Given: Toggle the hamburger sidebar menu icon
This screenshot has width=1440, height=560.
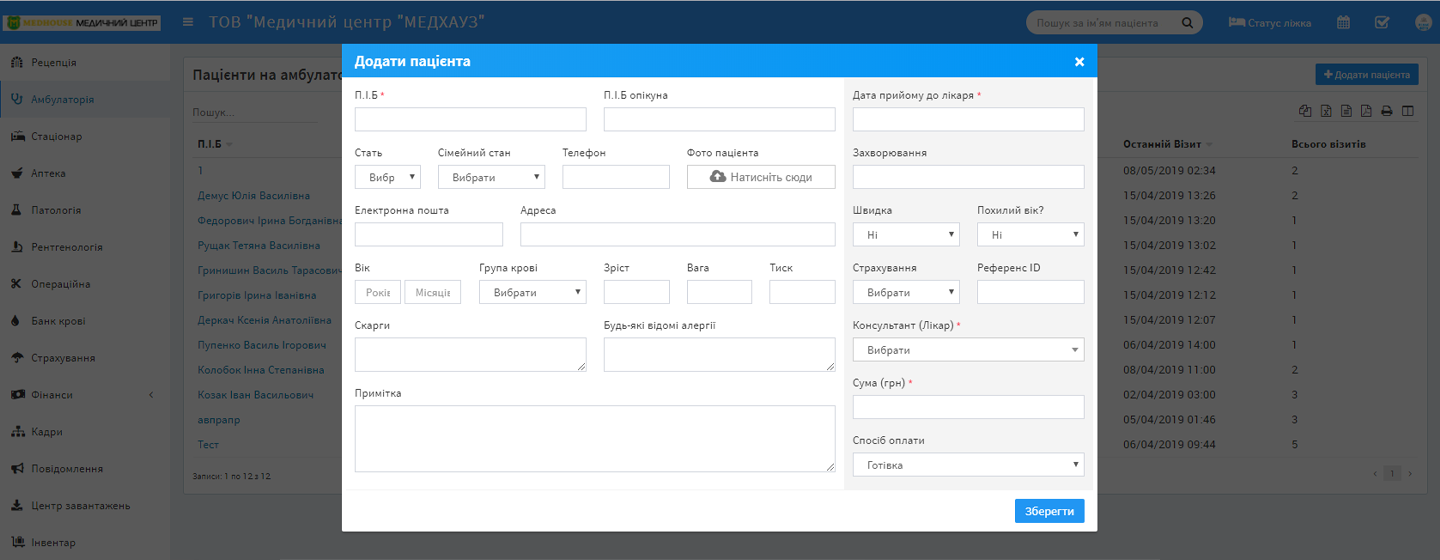Looking at the screenshot, I should [x=188, y=22].
